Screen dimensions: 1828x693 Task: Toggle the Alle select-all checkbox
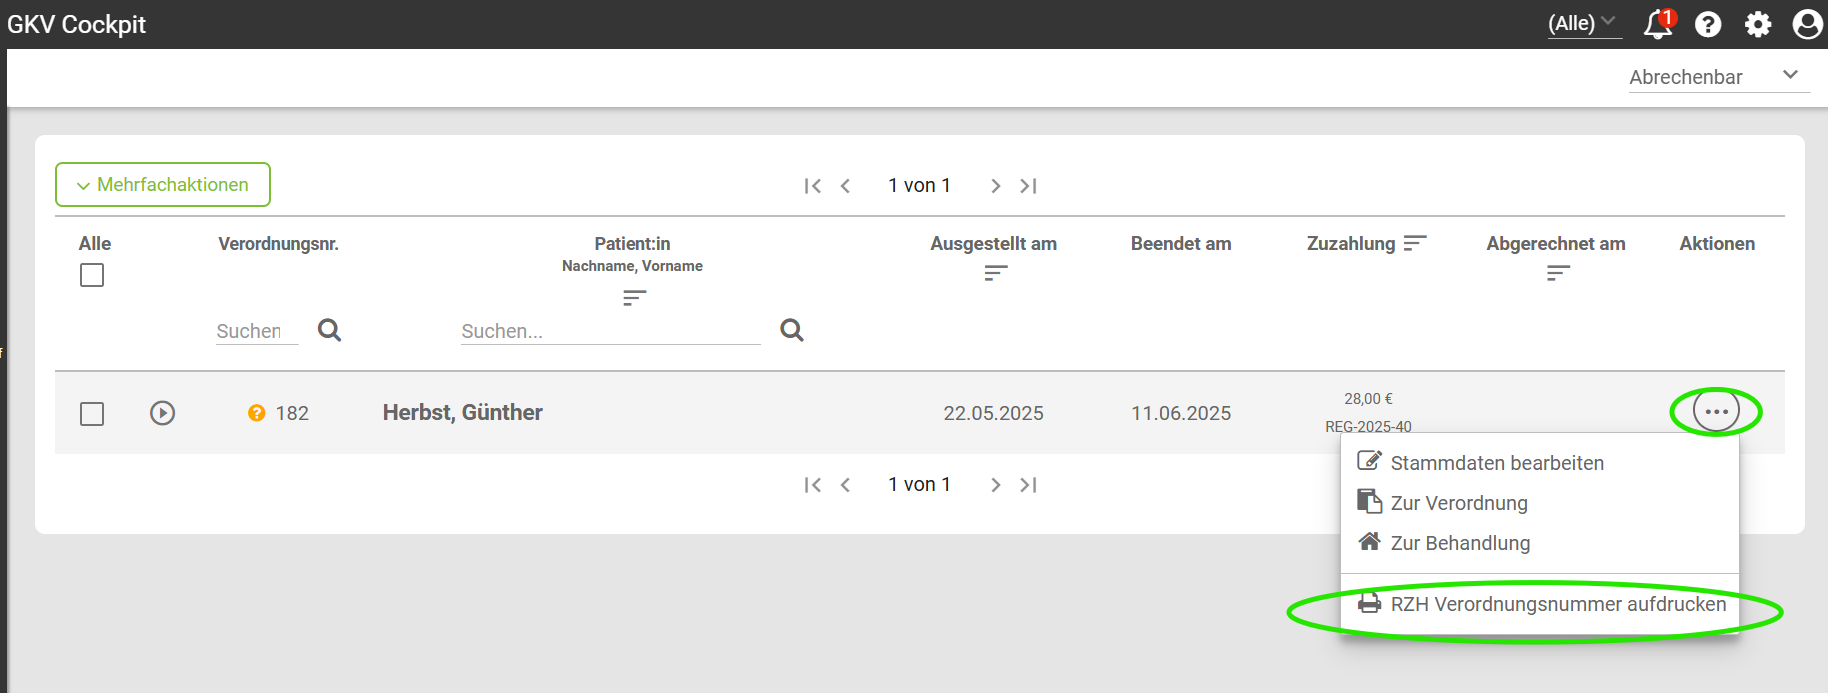[92, 275]
